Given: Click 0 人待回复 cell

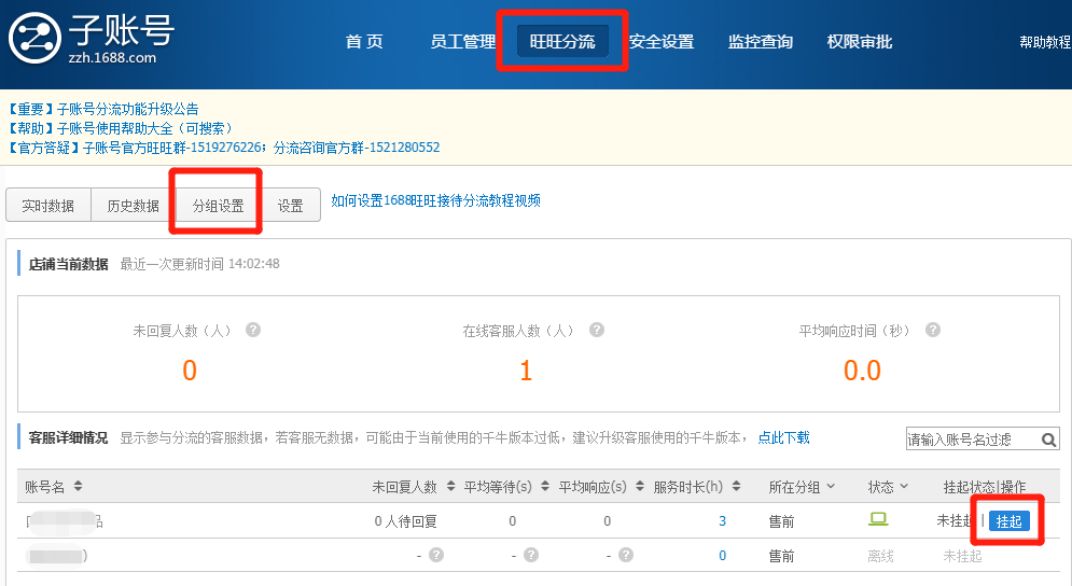Looking at the screenshot, I should click(x=405, y=521).
